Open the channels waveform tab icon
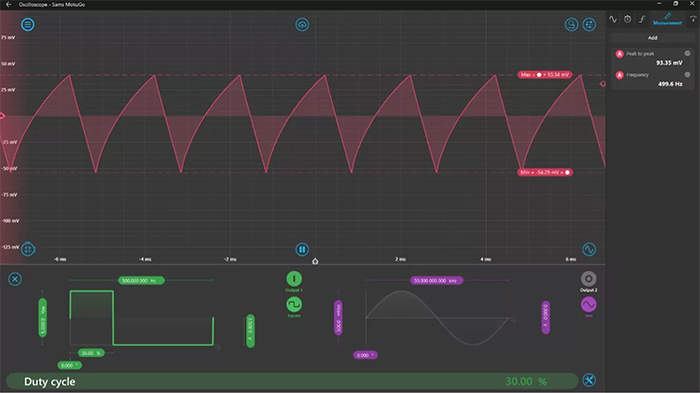This screenshot has height=393, width=700. [x=613, y=19]
